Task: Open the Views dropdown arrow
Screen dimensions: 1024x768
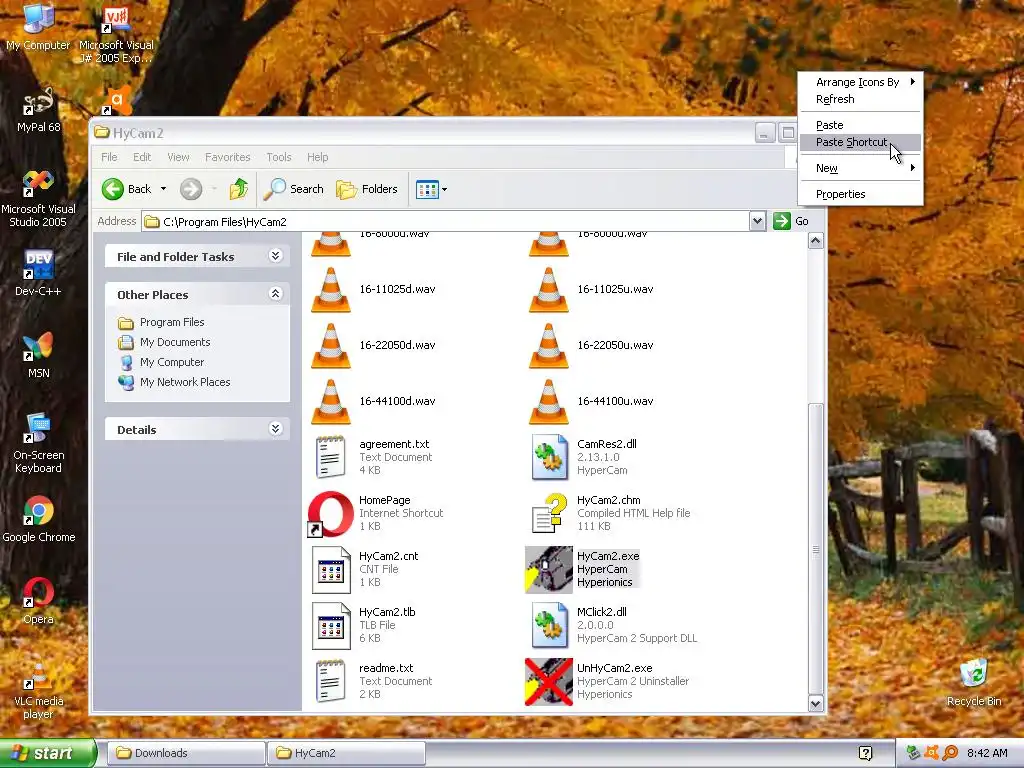Action: coord(445,190)
